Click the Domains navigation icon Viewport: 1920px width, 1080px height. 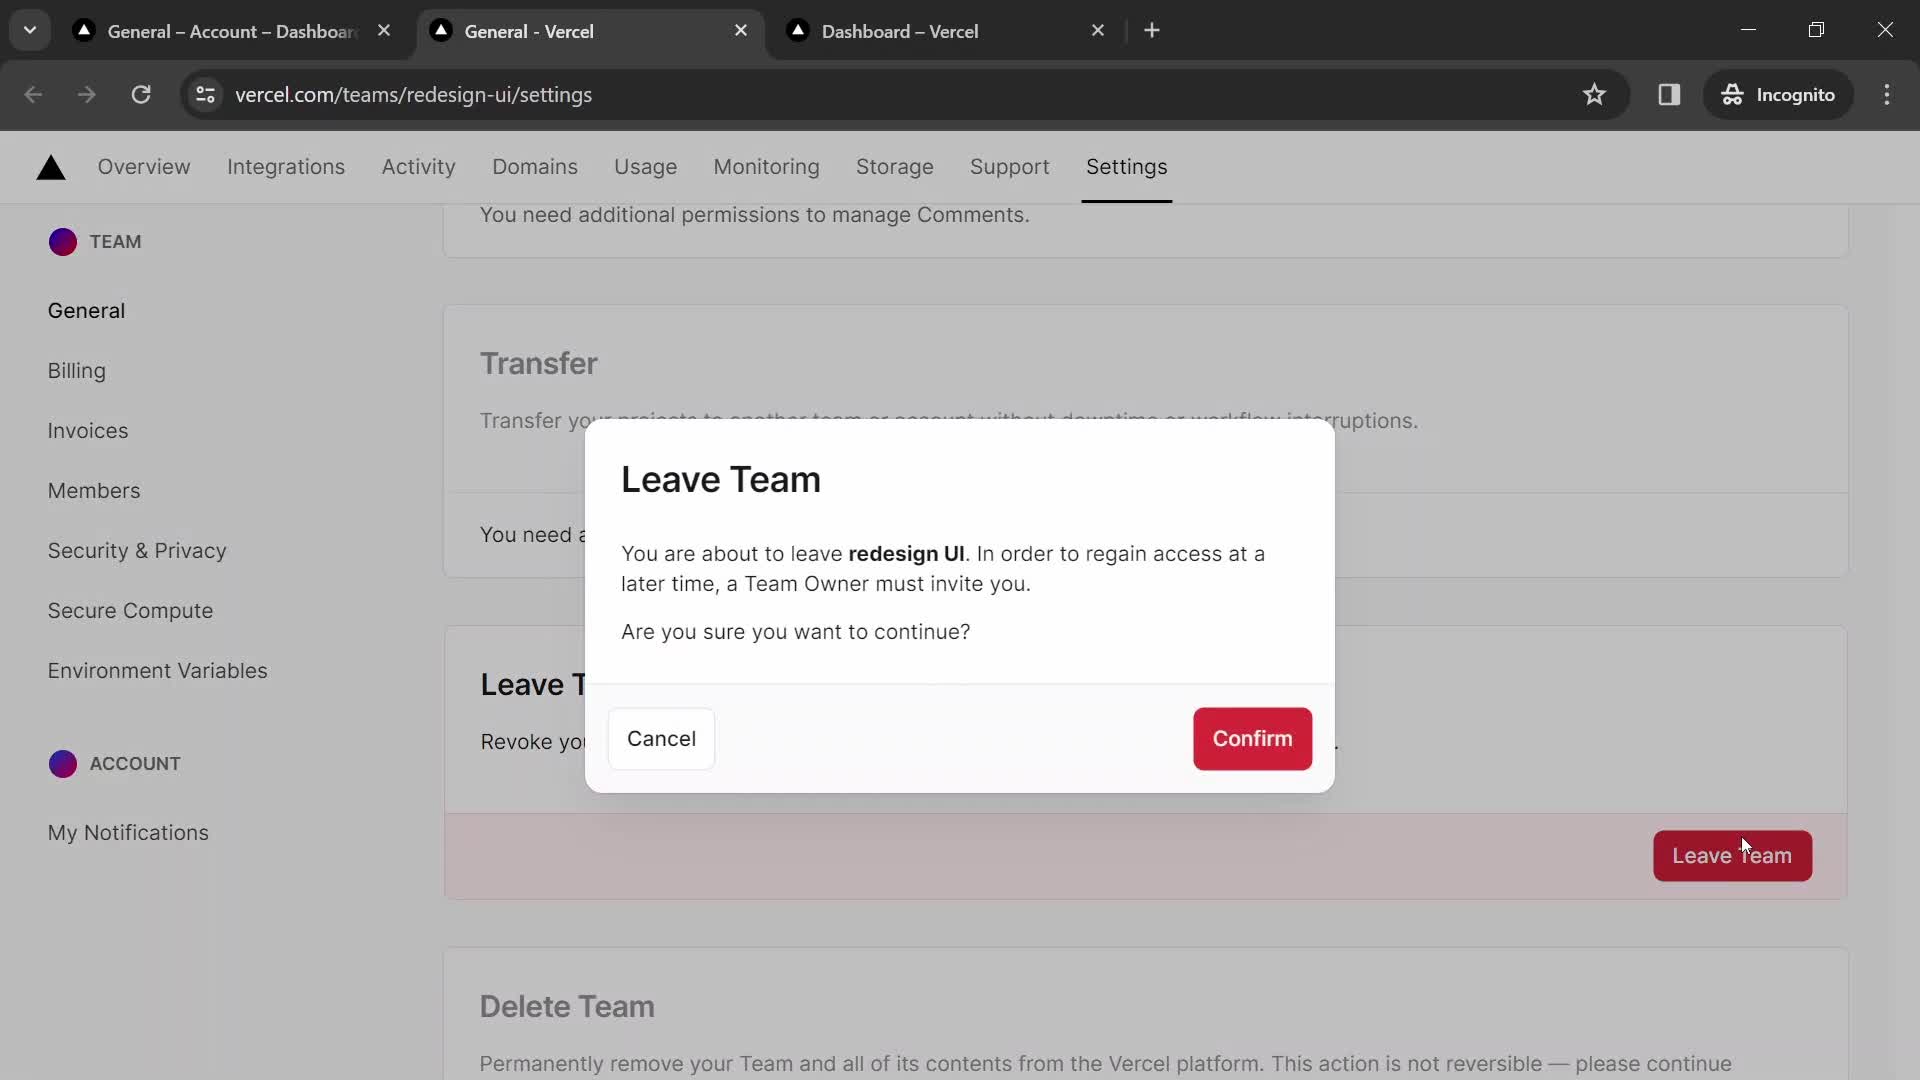(534, 166)
